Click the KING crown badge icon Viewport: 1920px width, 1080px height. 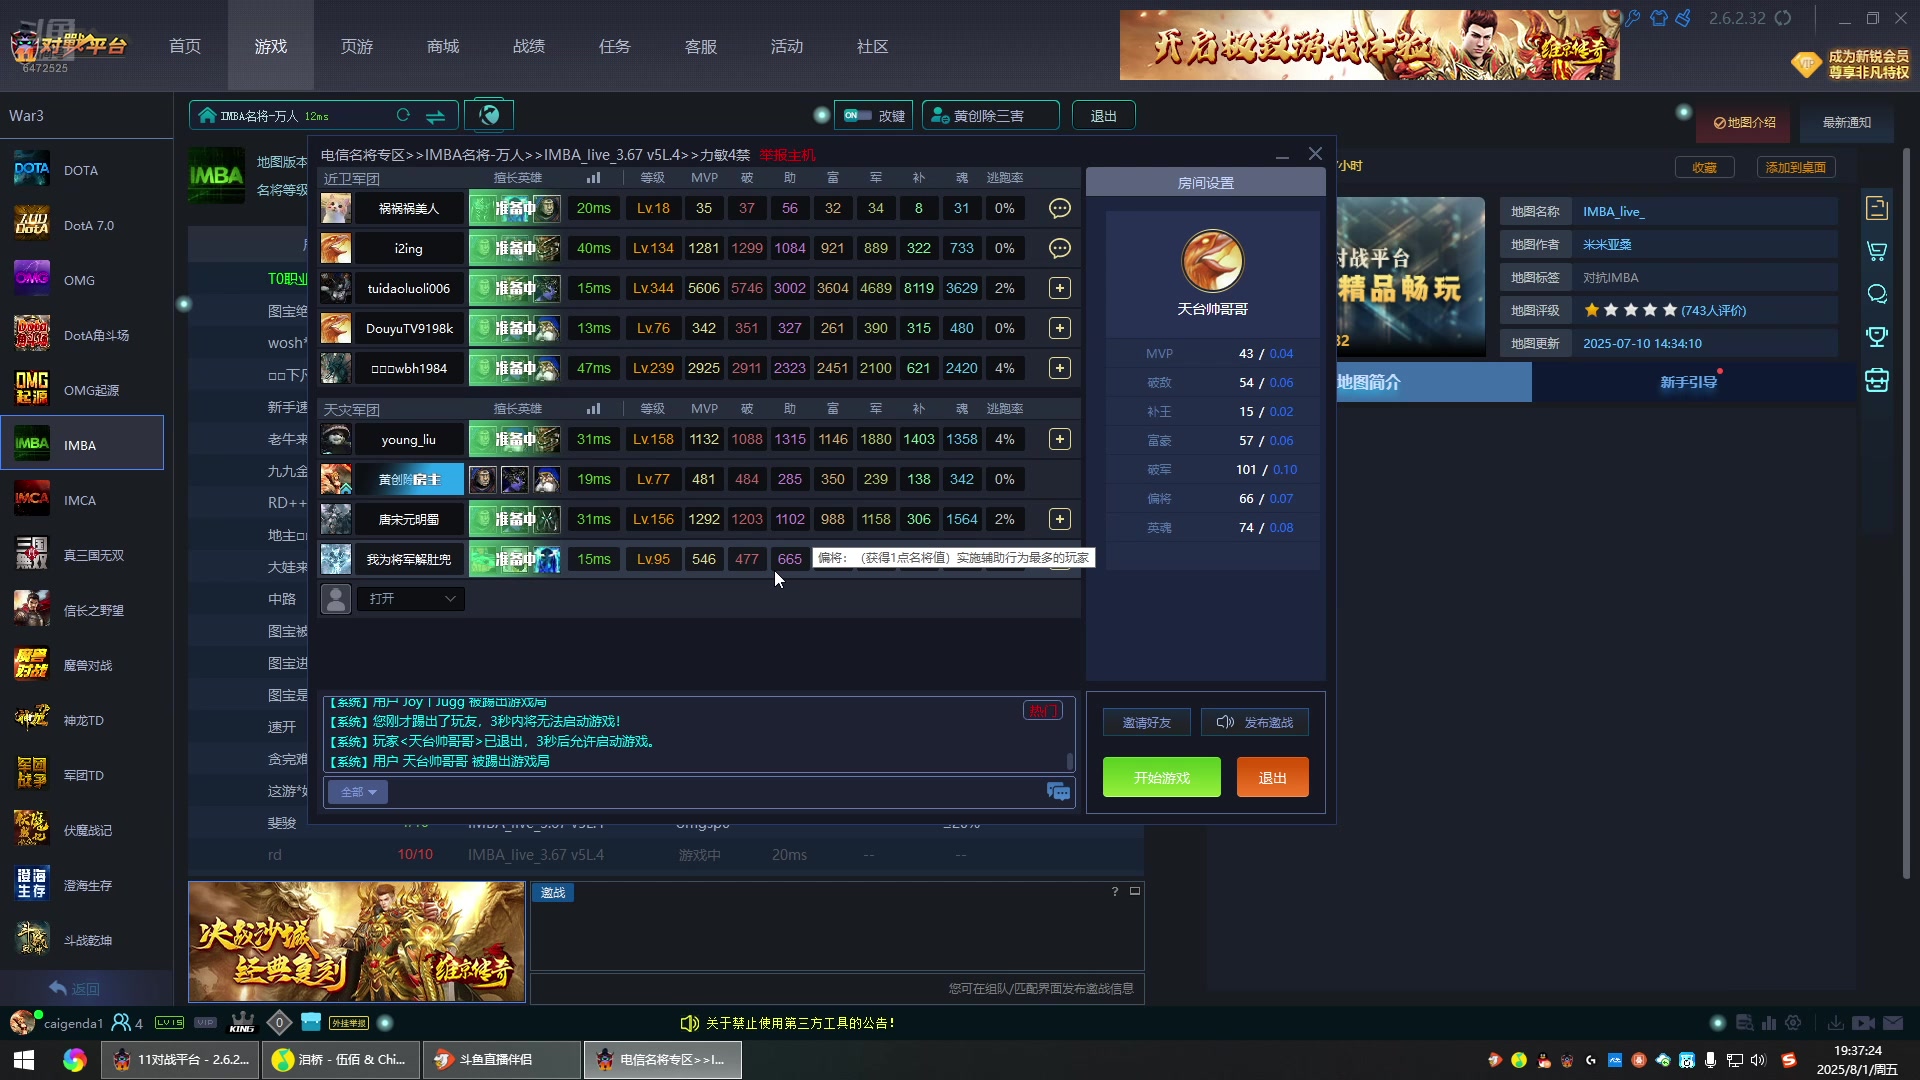242,1023
